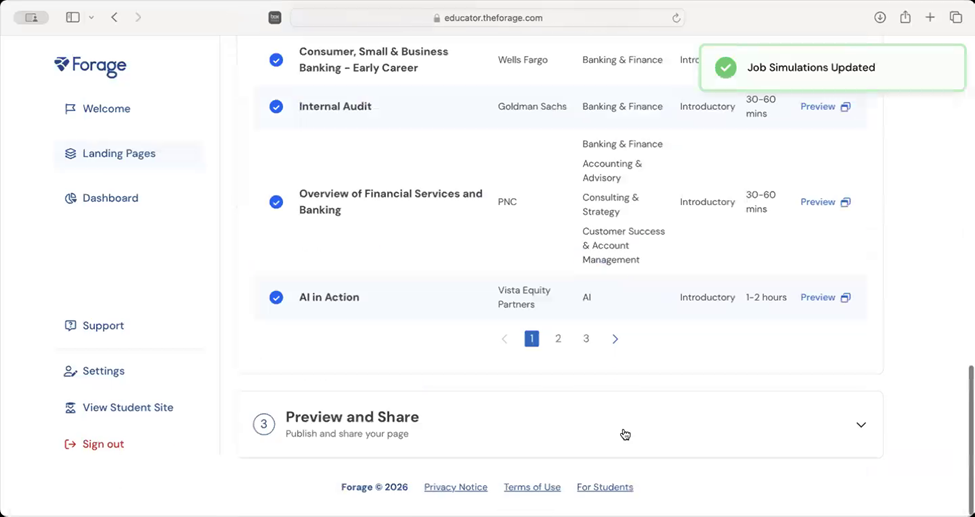Click the Dashboard pie chart icon

(x=70, y=198)
